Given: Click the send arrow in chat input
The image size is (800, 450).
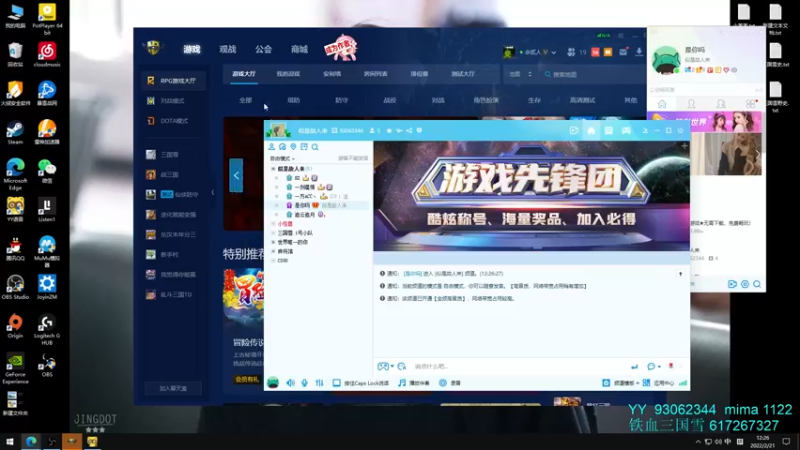Looking at the screenshot, I should [x=634, y=366].
